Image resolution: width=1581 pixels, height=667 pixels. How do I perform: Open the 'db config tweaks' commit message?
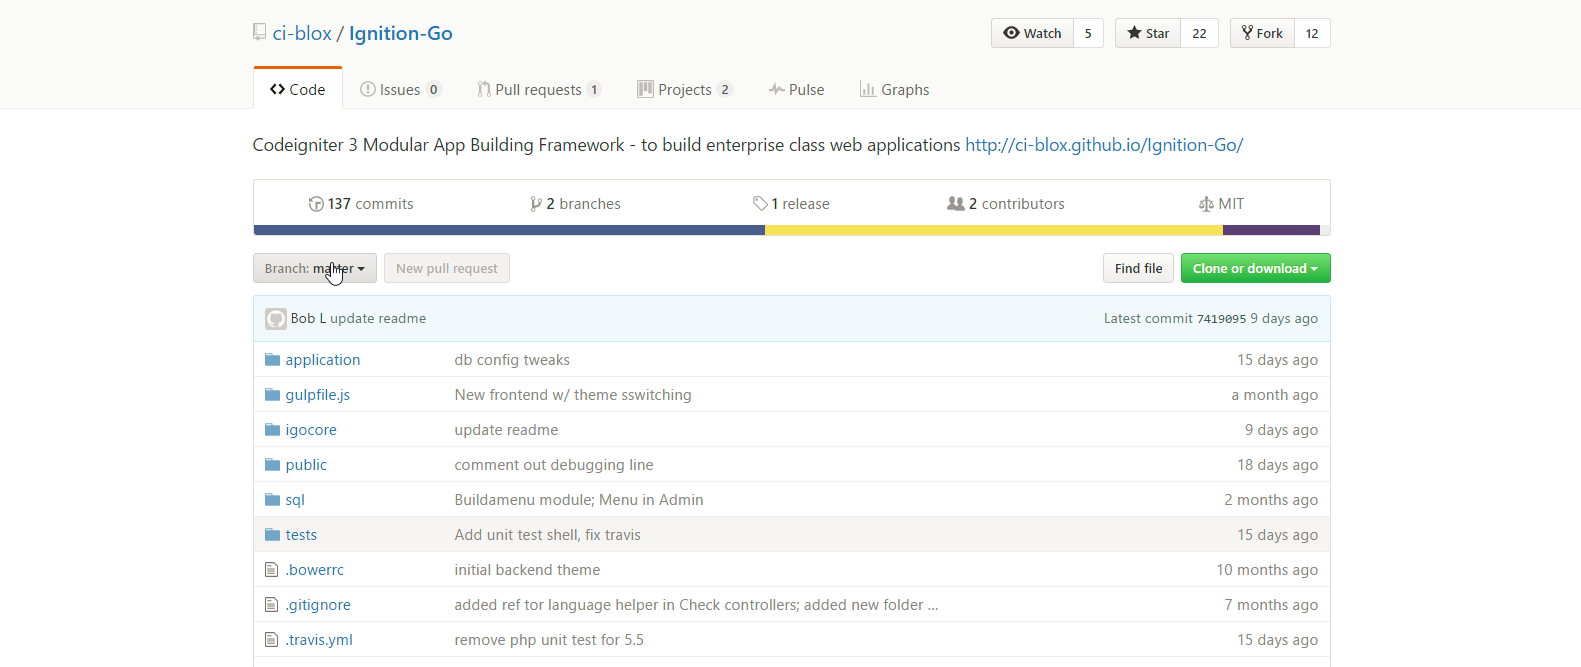[512, 360]
